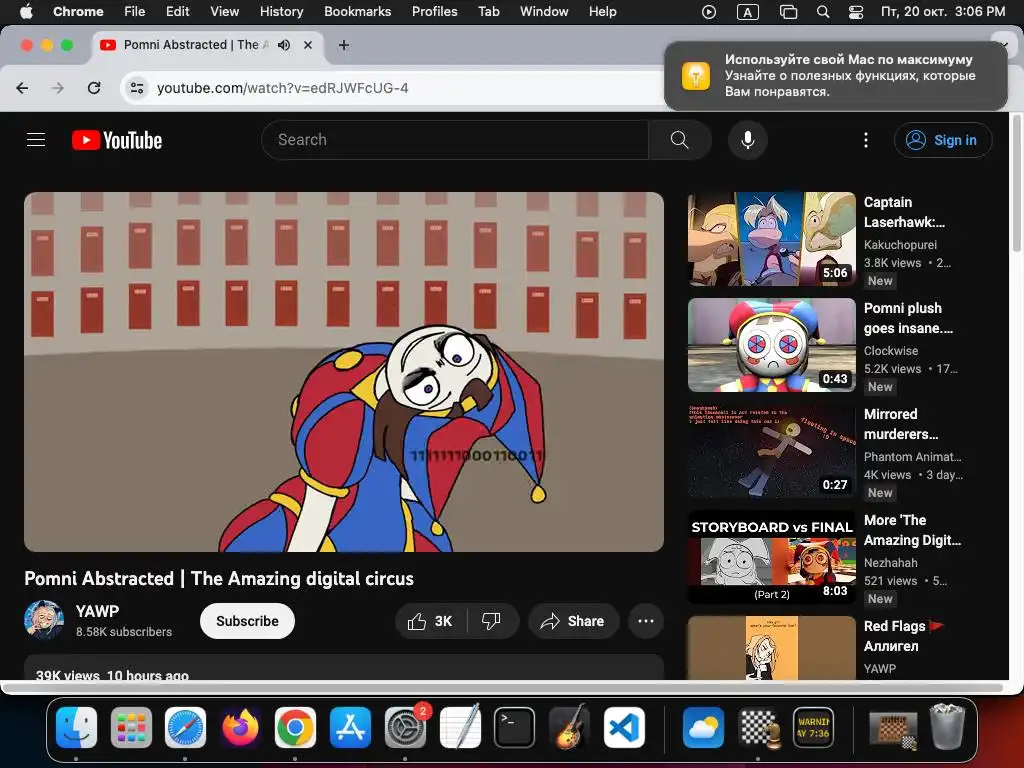Screen dimensions: 1024x768
Task: Play or pause the main video player
Action: coord(344,372)
